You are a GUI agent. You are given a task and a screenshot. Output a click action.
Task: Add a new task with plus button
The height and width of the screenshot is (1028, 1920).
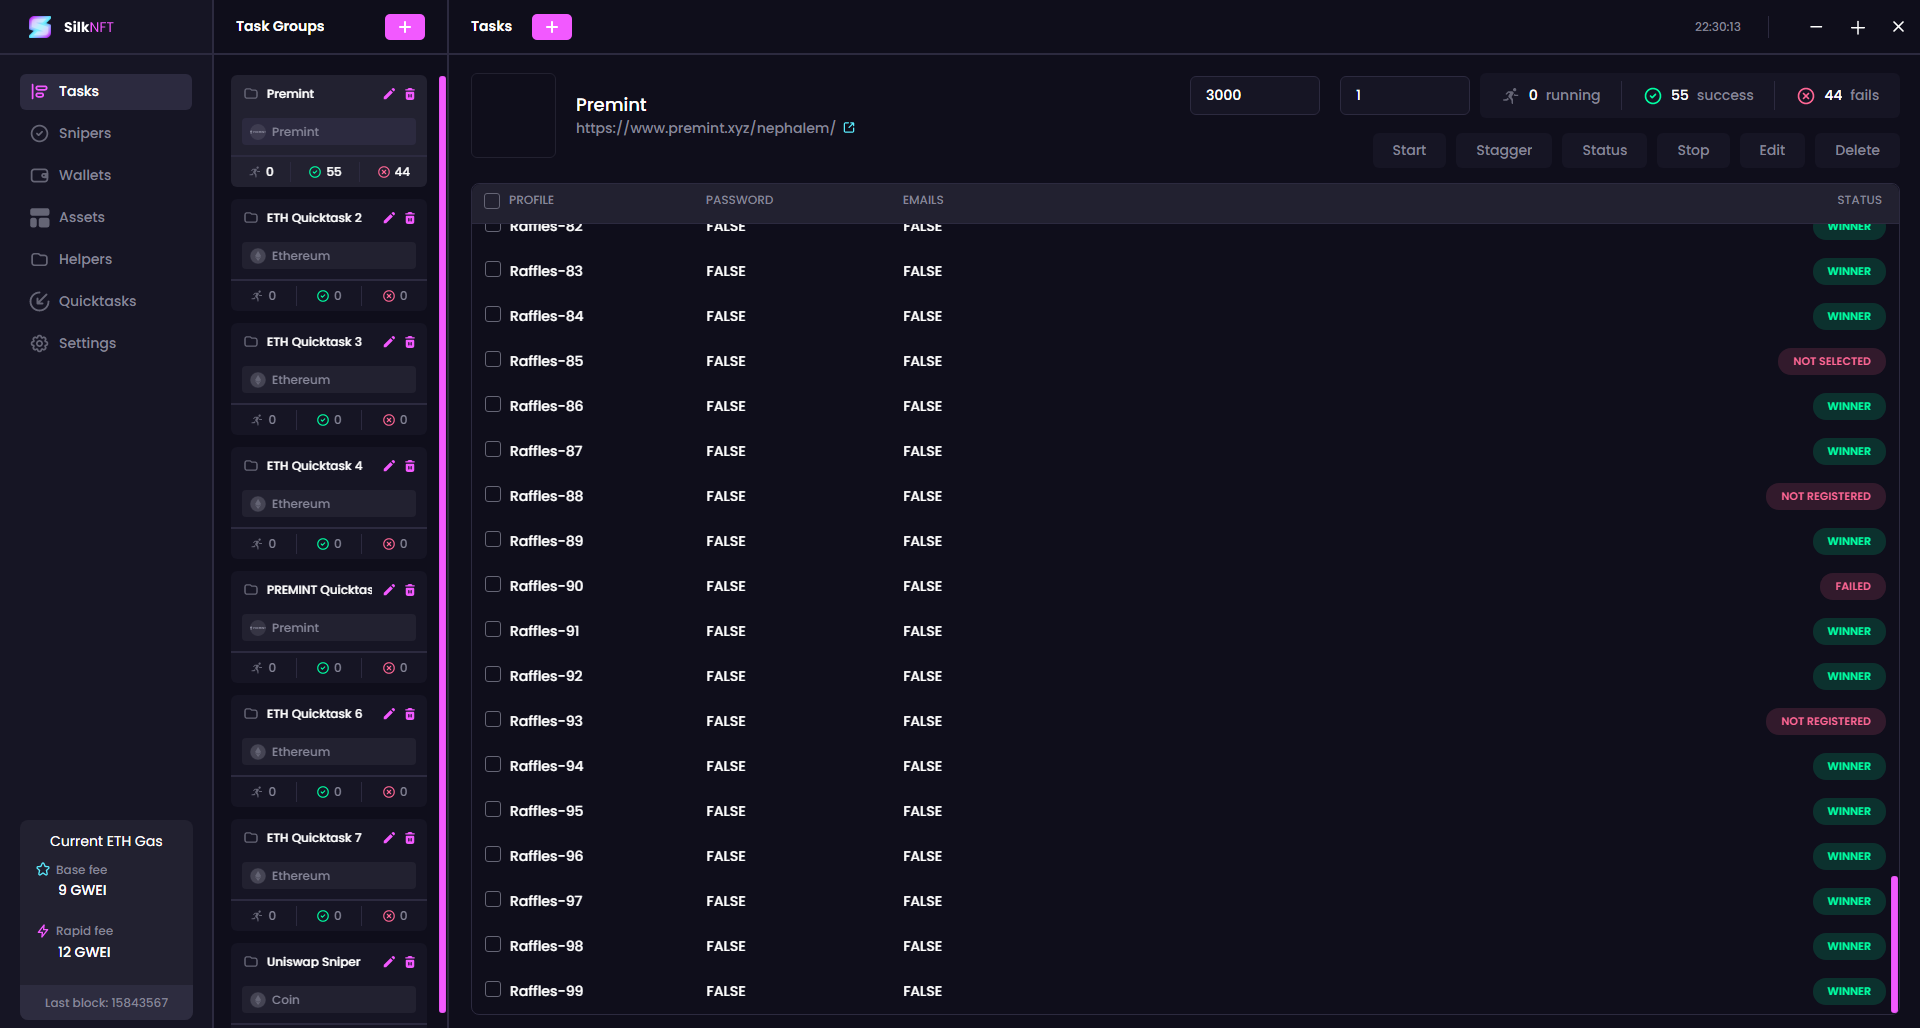click(x=551, y=27)
